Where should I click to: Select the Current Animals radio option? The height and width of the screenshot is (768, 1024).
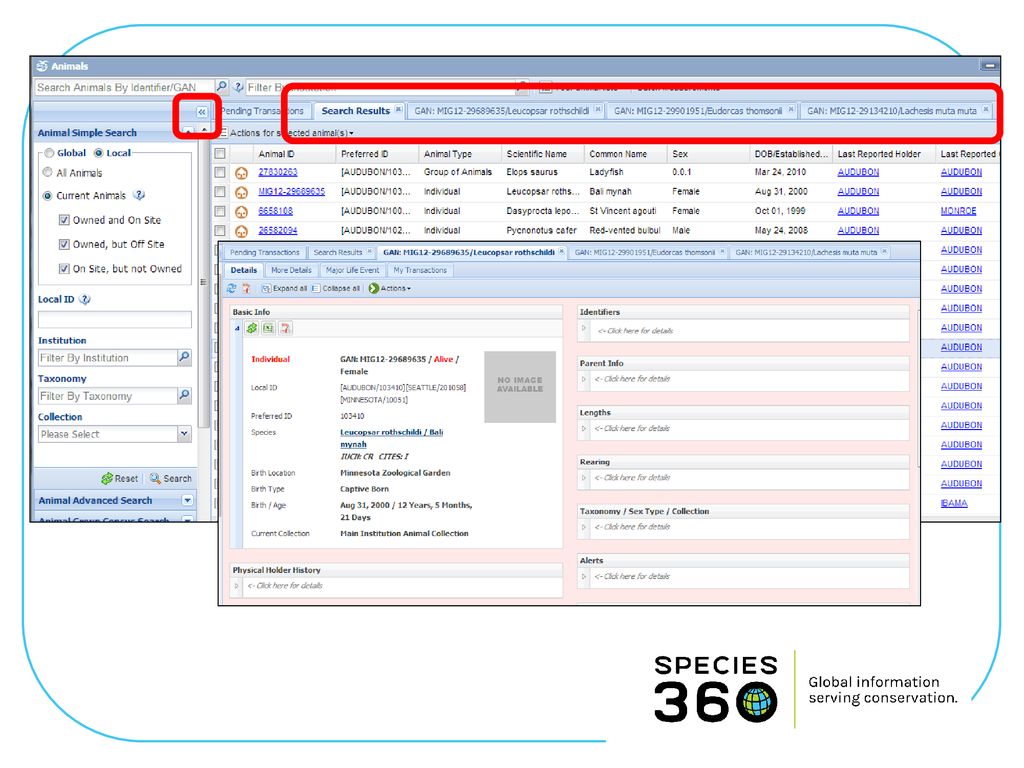[x=47, y=195]
